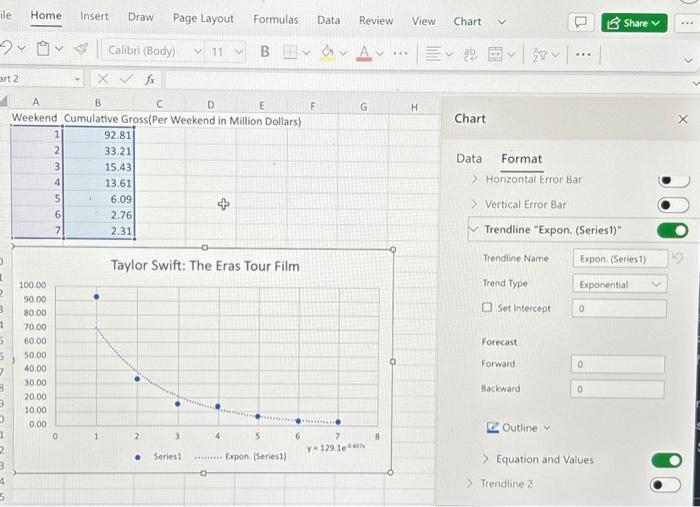Click the green Share button
700x507 pixels.
tap(634, 23)
